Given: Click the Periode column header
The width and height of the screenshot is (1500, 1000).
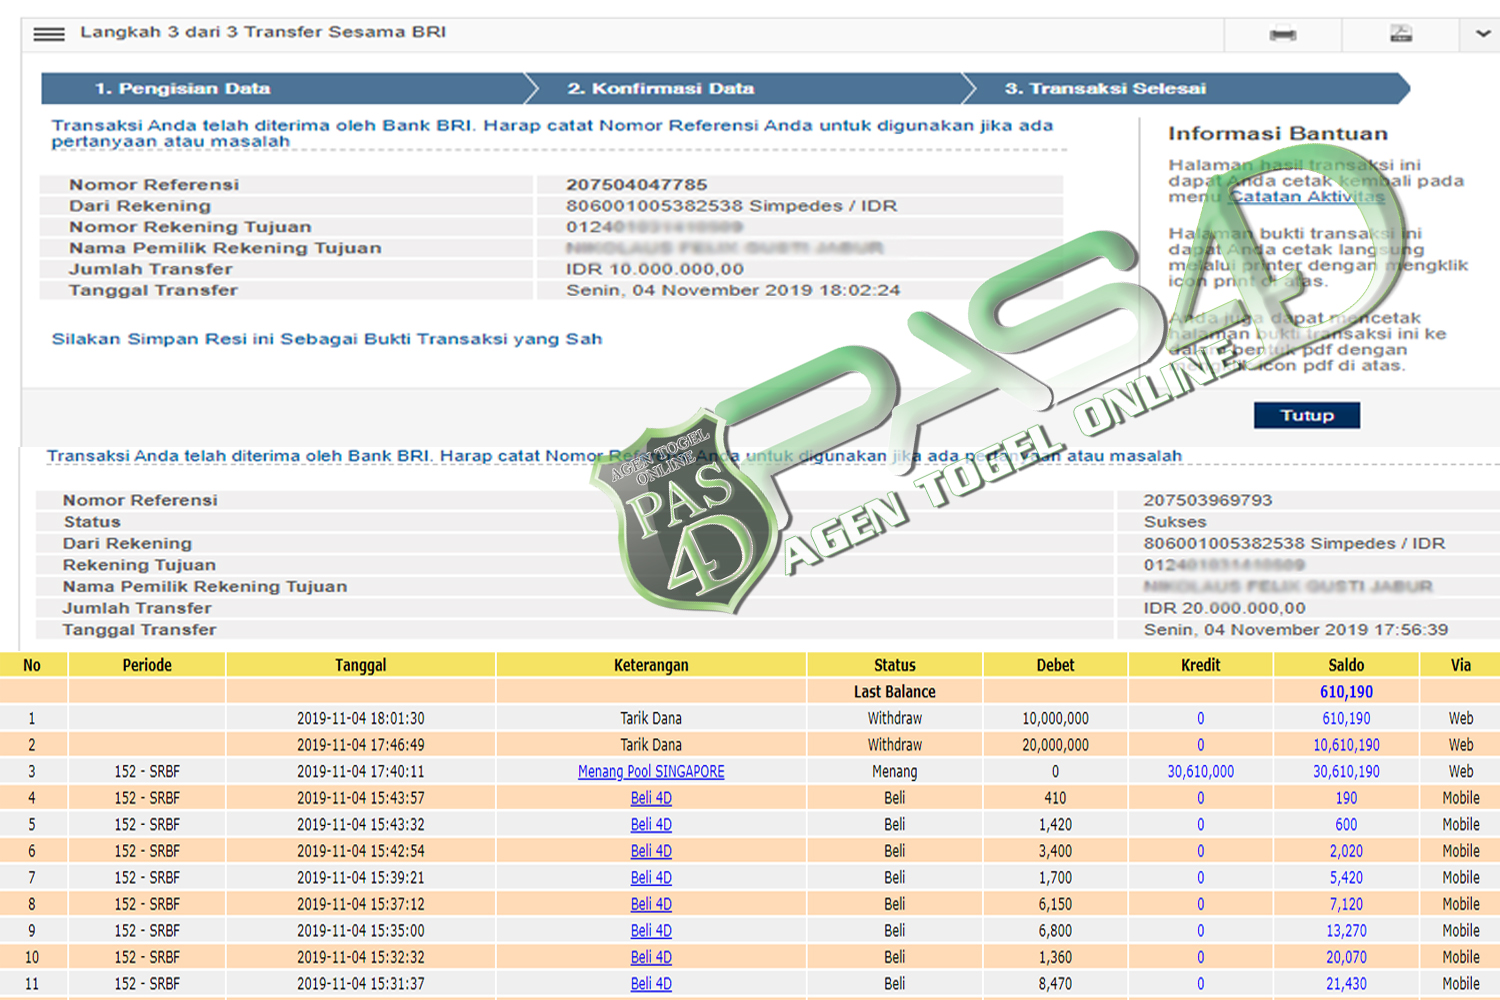Looking at the screenshot, I should (147, 665).
